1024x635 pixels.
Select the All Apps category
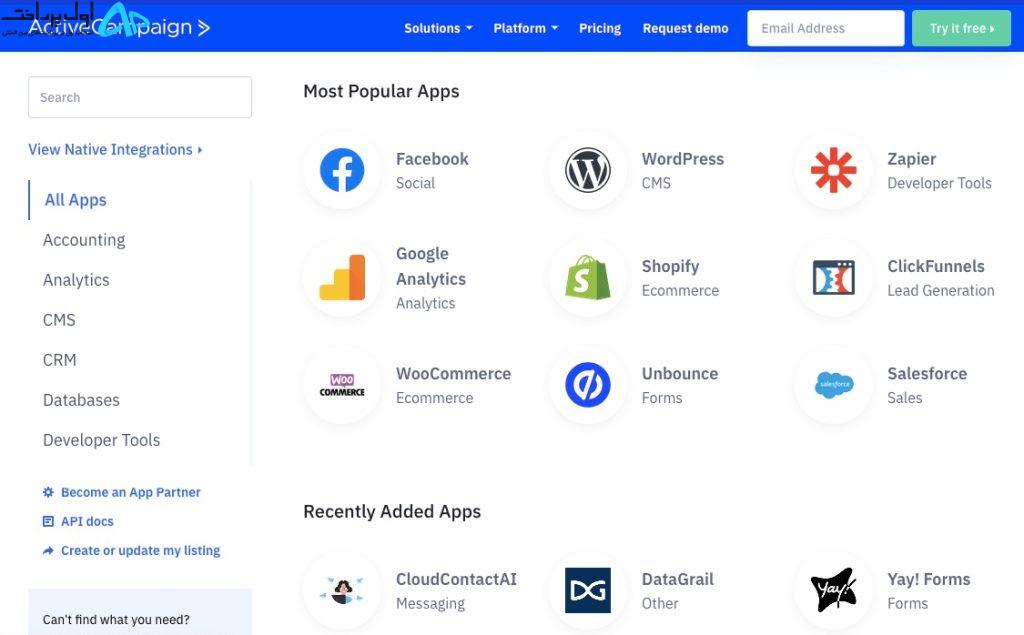75,200
